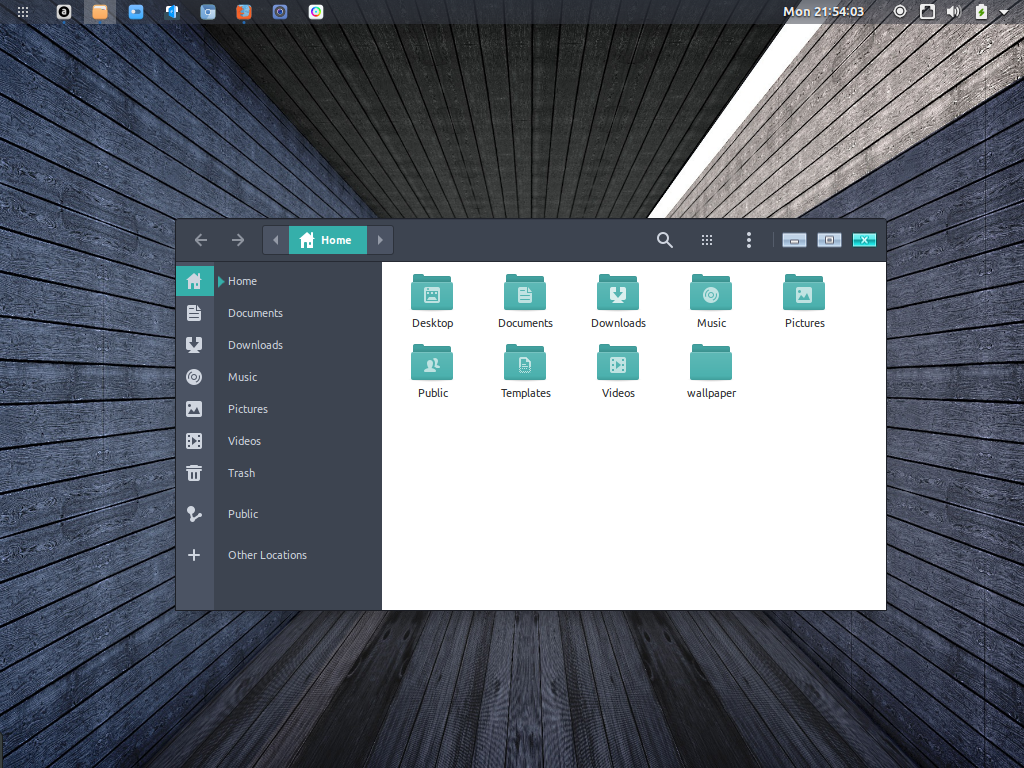The height and width of the screenshot is (768, 1024).
Task: Select Home label in the sidebar
Action: (242, 281)
